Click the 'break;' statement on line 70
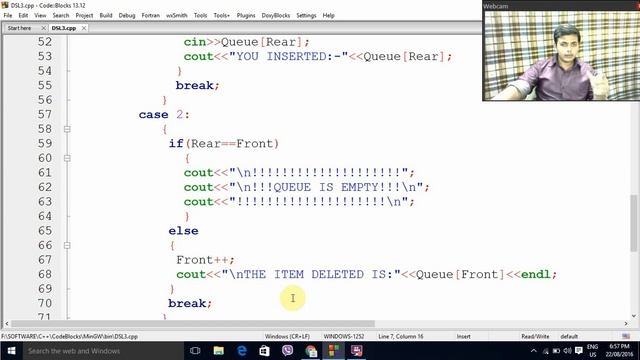The width and height of the screenshot is (640, 360). (x=190, y=303)
